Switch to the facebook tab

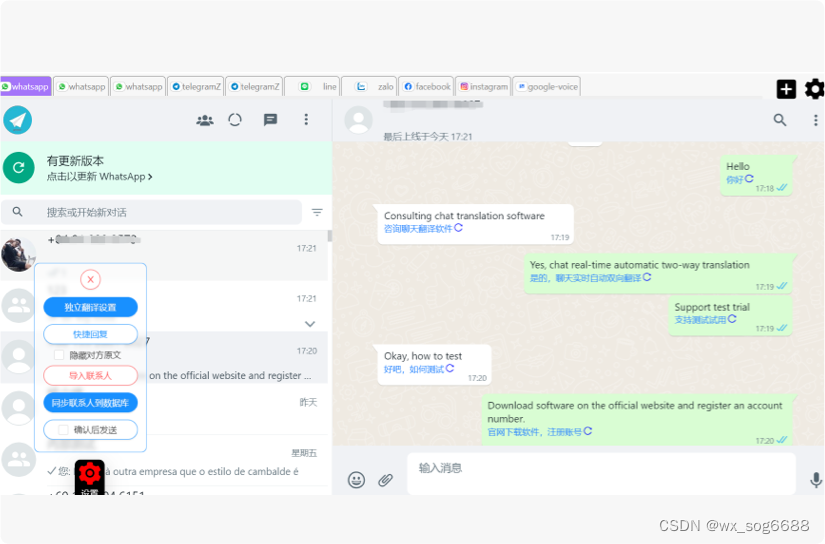426,87
